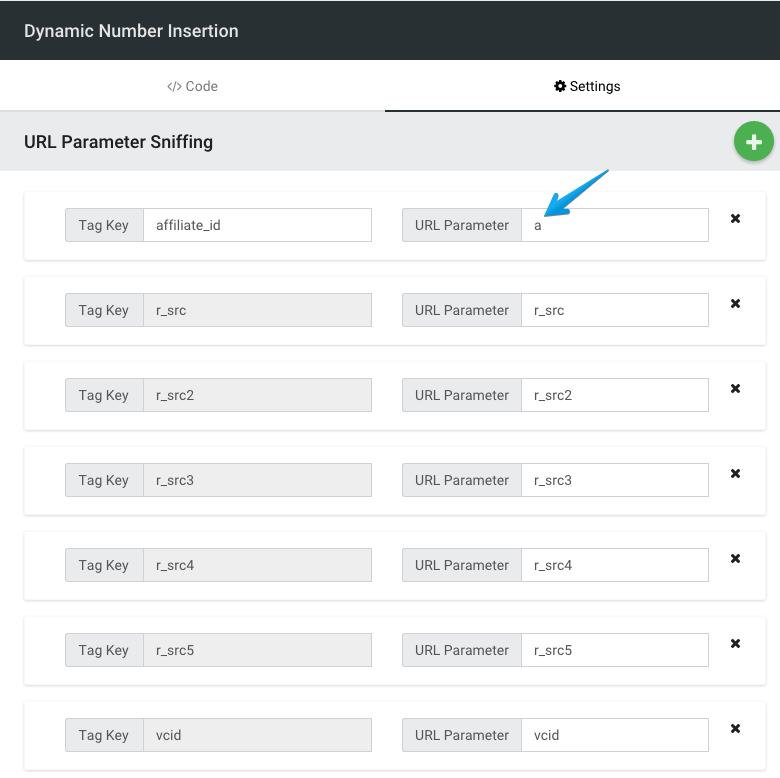The width and height of the screenshot is (780, 778).
Task: Open the Settings tab
Action: pyautogui.click(x=587, y=86)
